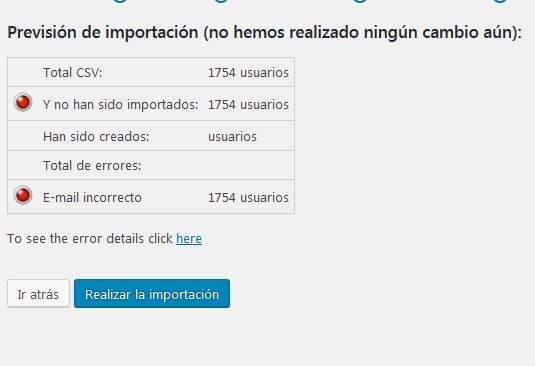
Task: Select the 'Han sido creados:' label
Action: point(96,136)
